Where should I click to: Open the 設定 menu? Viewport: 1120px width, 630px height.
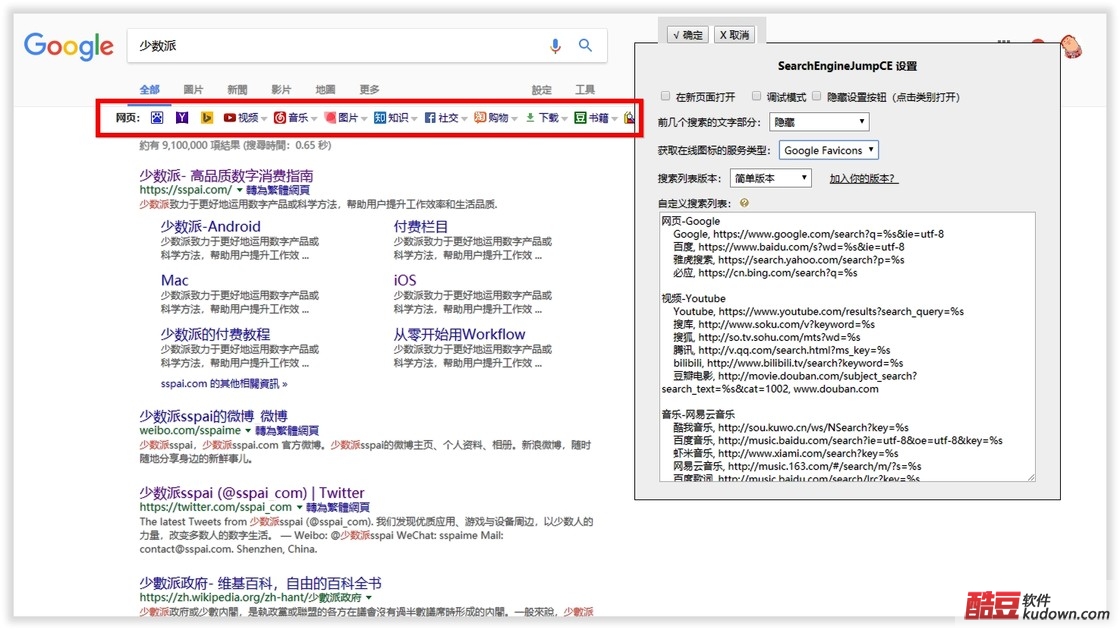(x=541, y=89)
